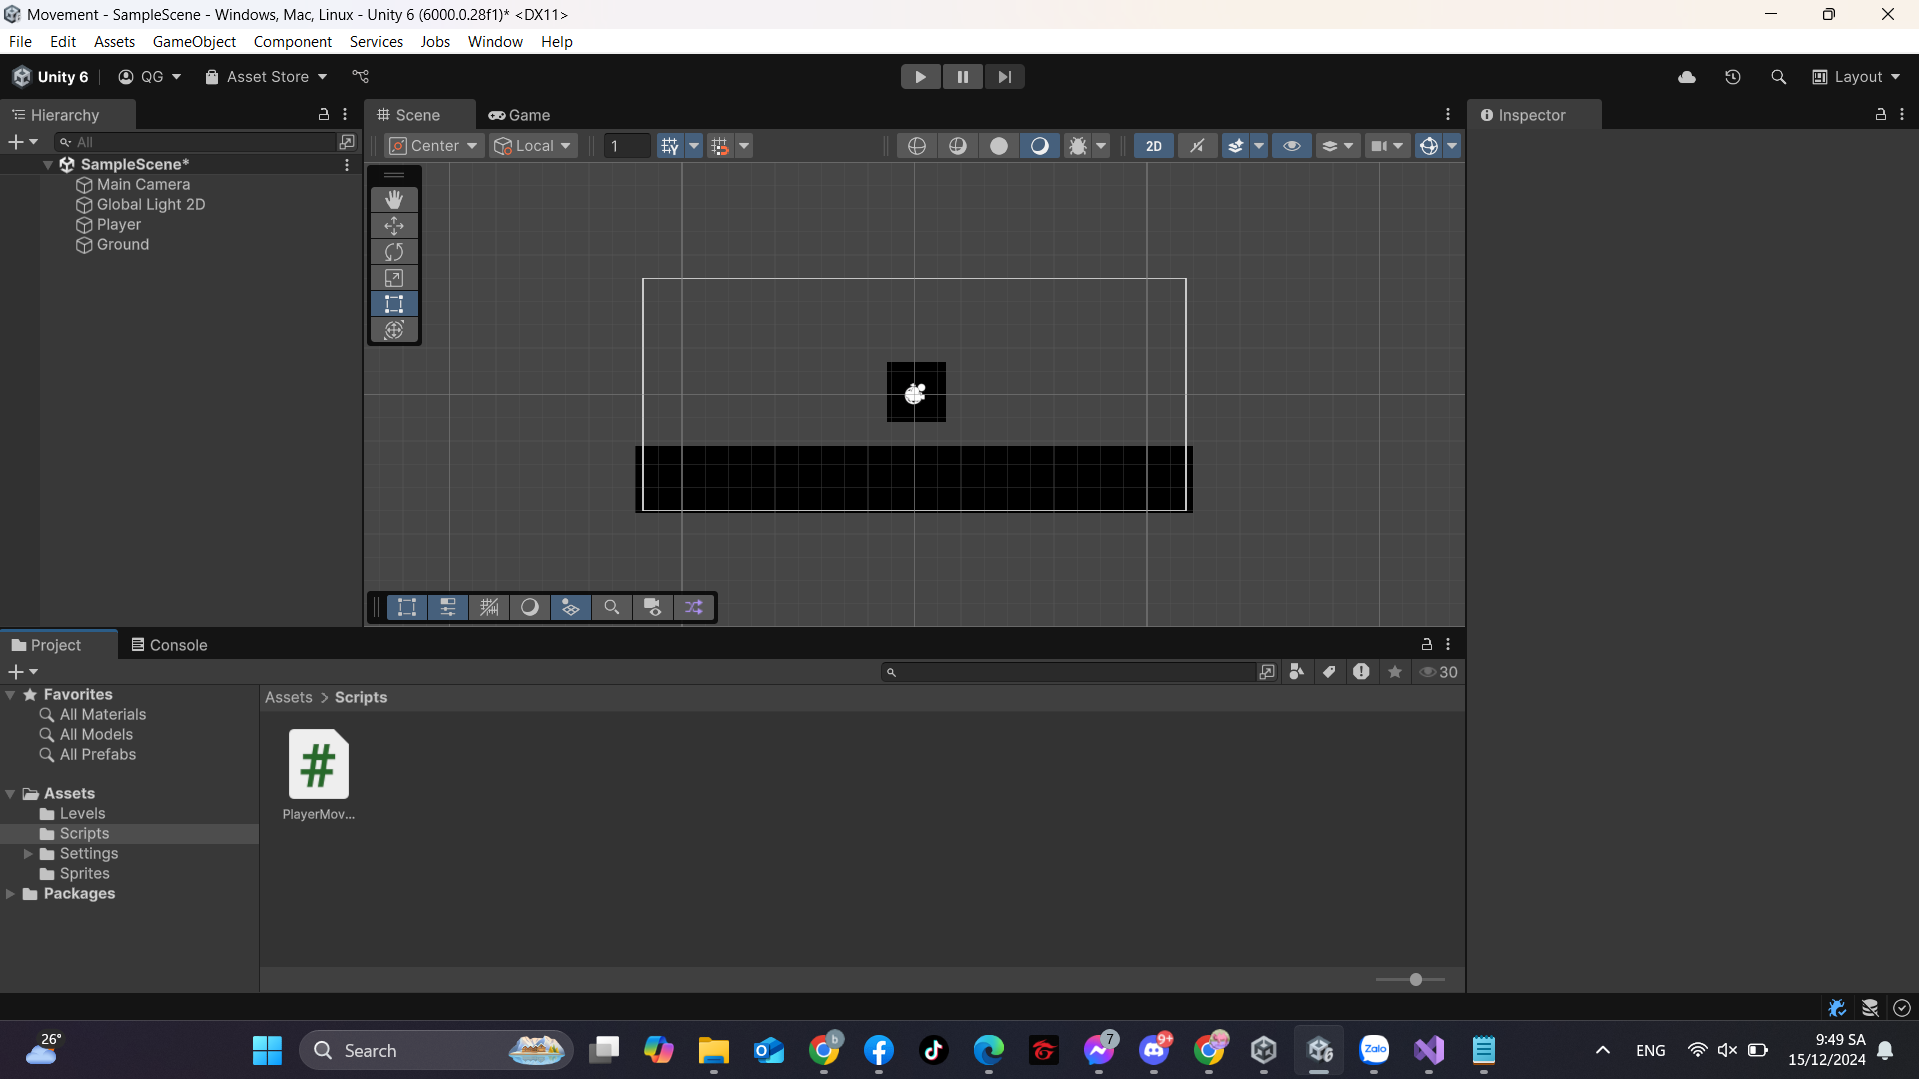Open Asset Store dropdown
The width and height of the screenshot is (1919, 1079).
click(266, 77)
